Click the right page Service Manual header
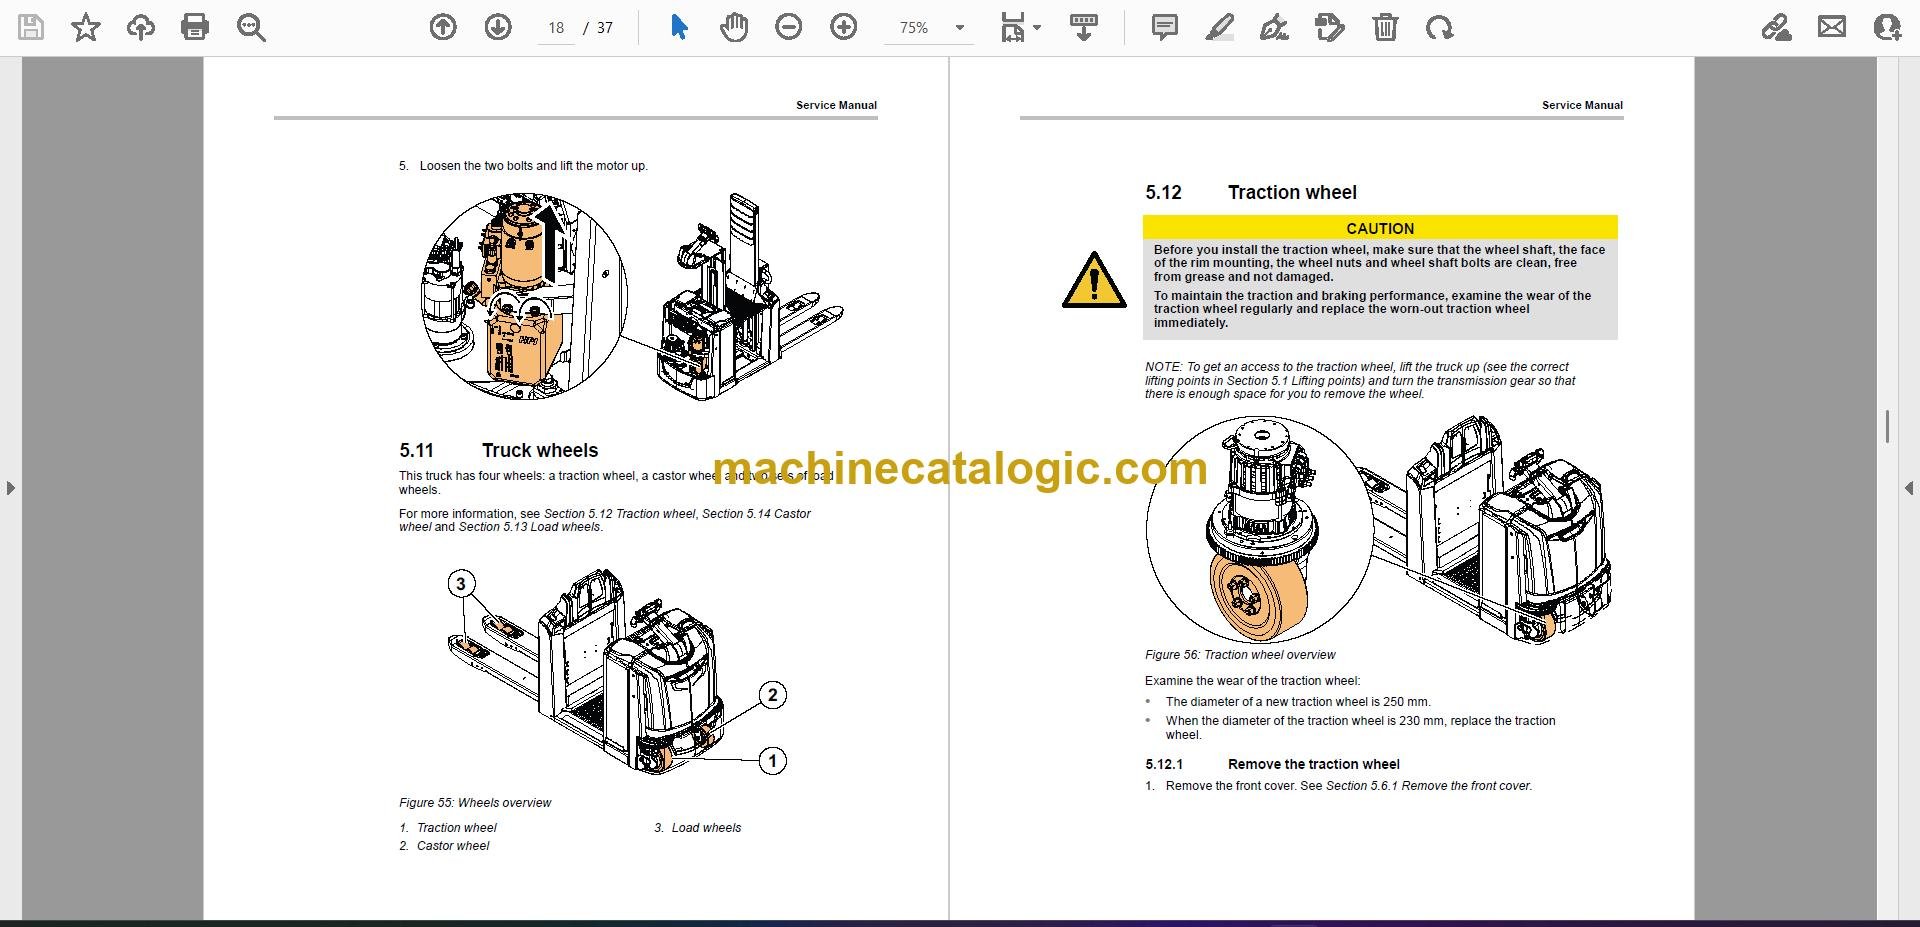 [1582, 105]
